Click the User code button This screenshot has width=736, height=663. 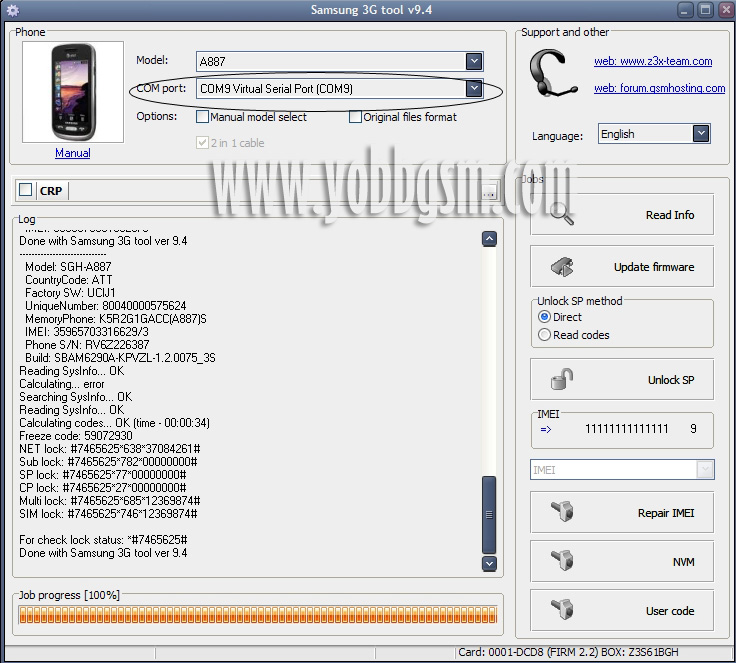(x=622, y=610)
